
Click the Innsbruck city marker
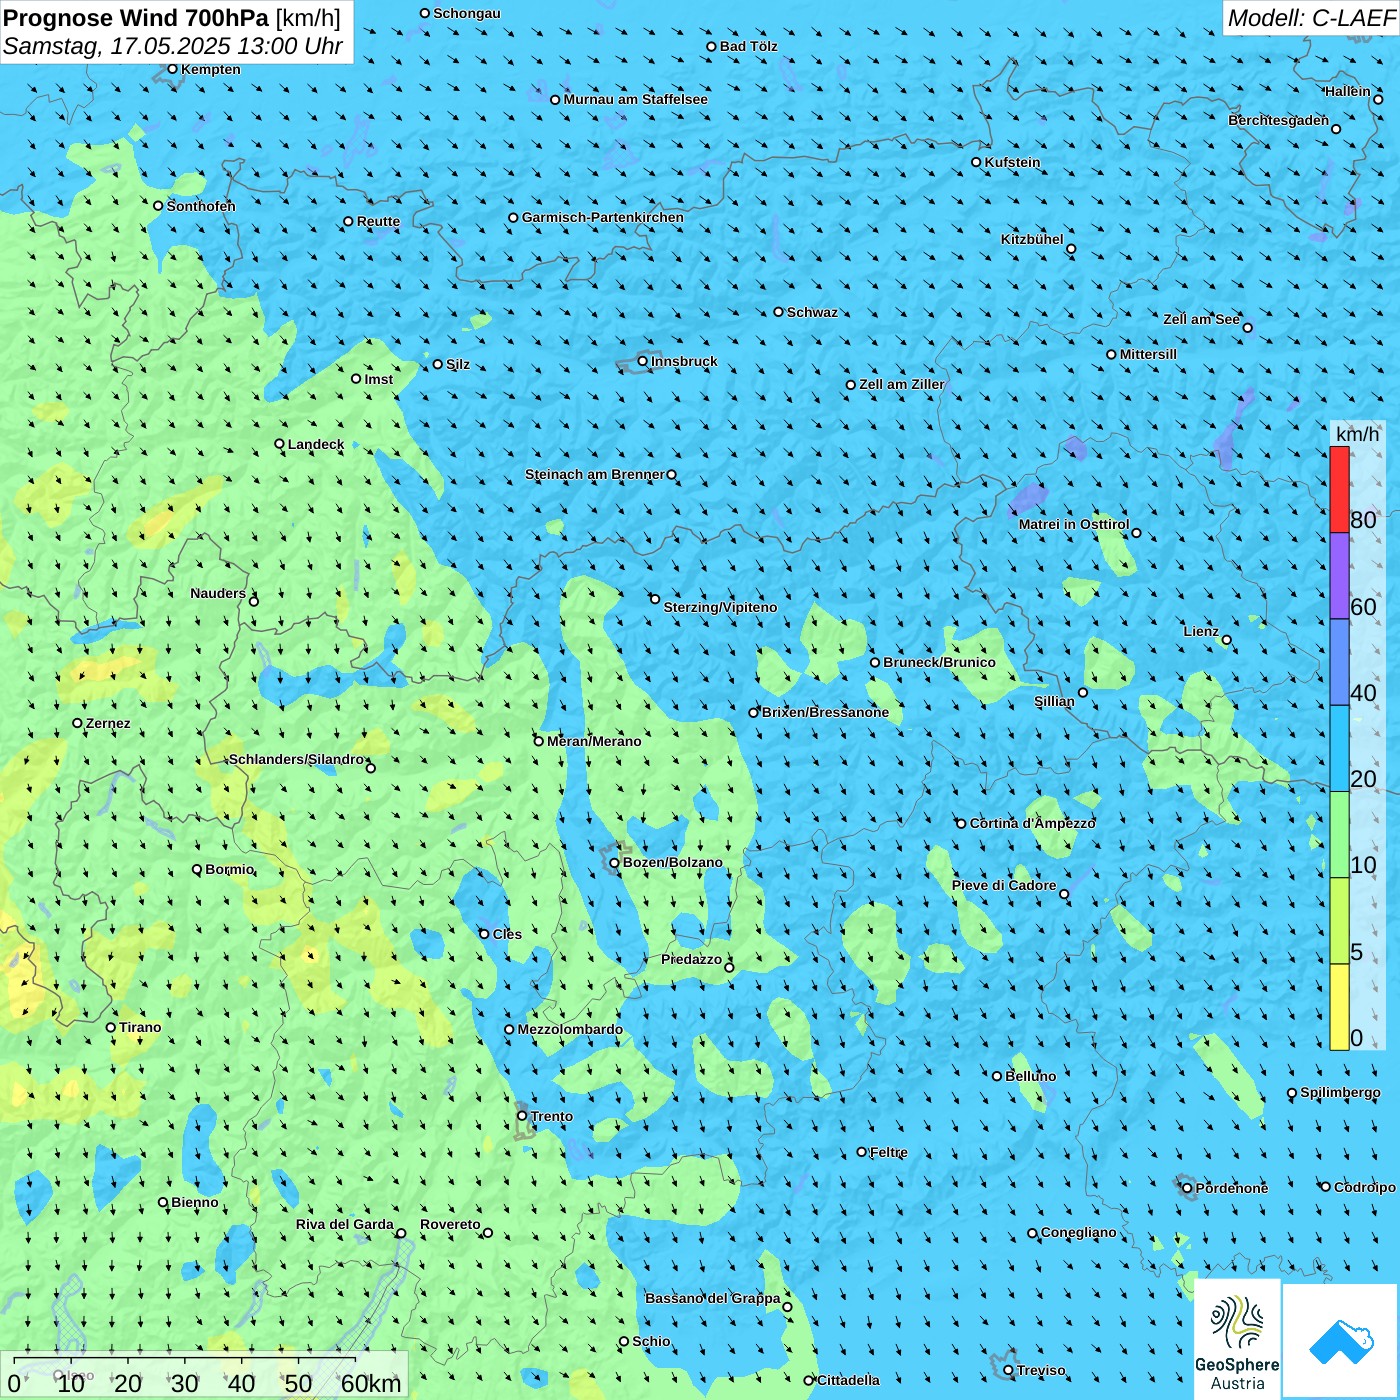click(x=643, y=361)
